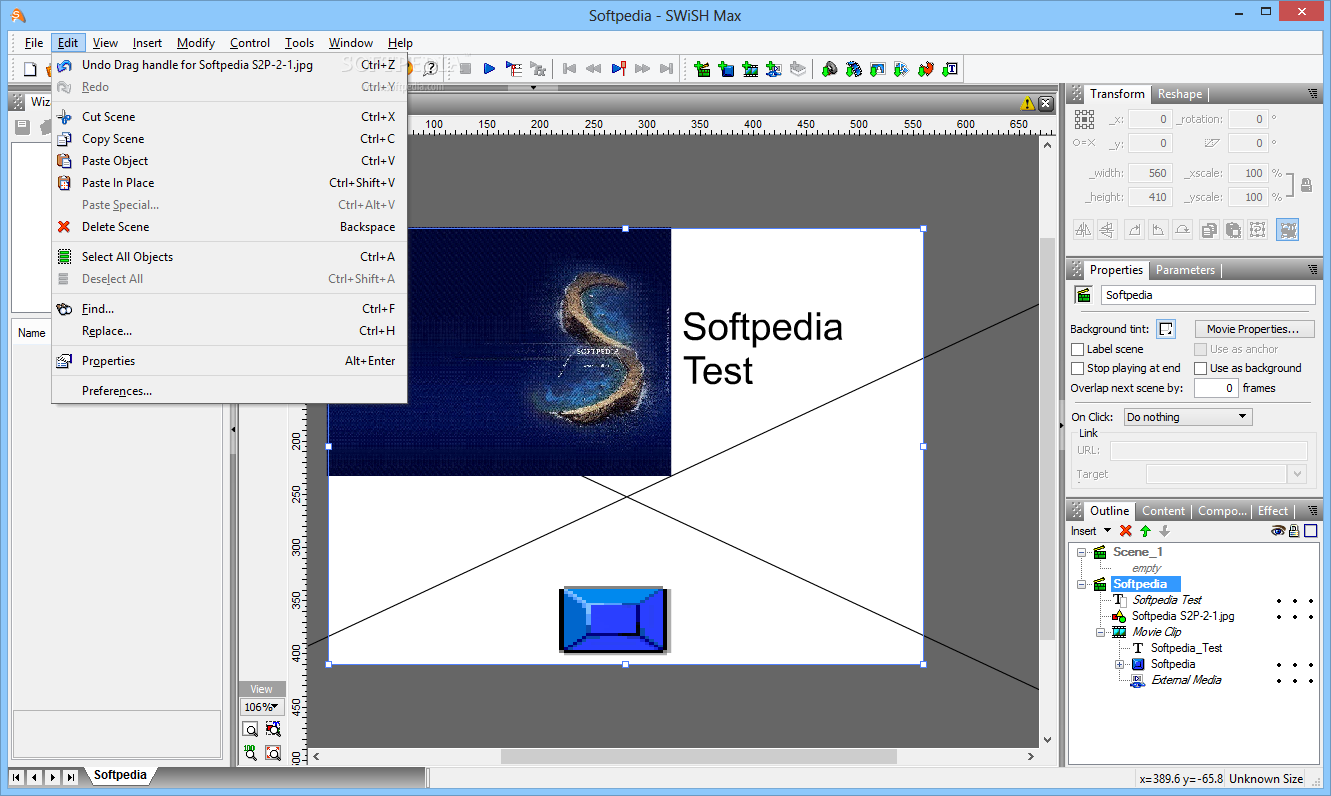Click the yellow warning icon above canvas
Image resolution: width=1331 pixels, height=796 pixels.
click(1028, 103)
